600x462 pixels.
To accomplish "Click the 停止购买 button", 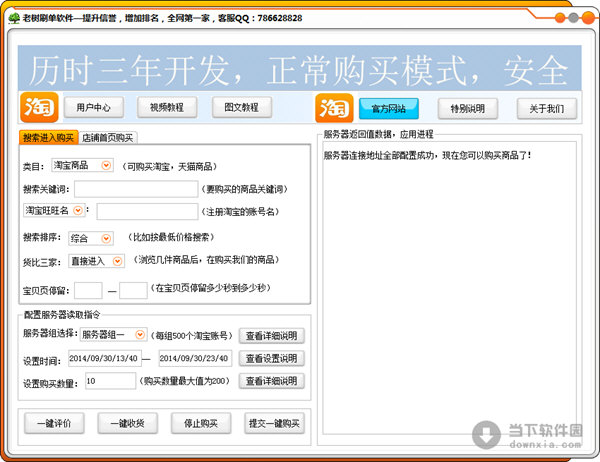I will [x=201, y=423].
